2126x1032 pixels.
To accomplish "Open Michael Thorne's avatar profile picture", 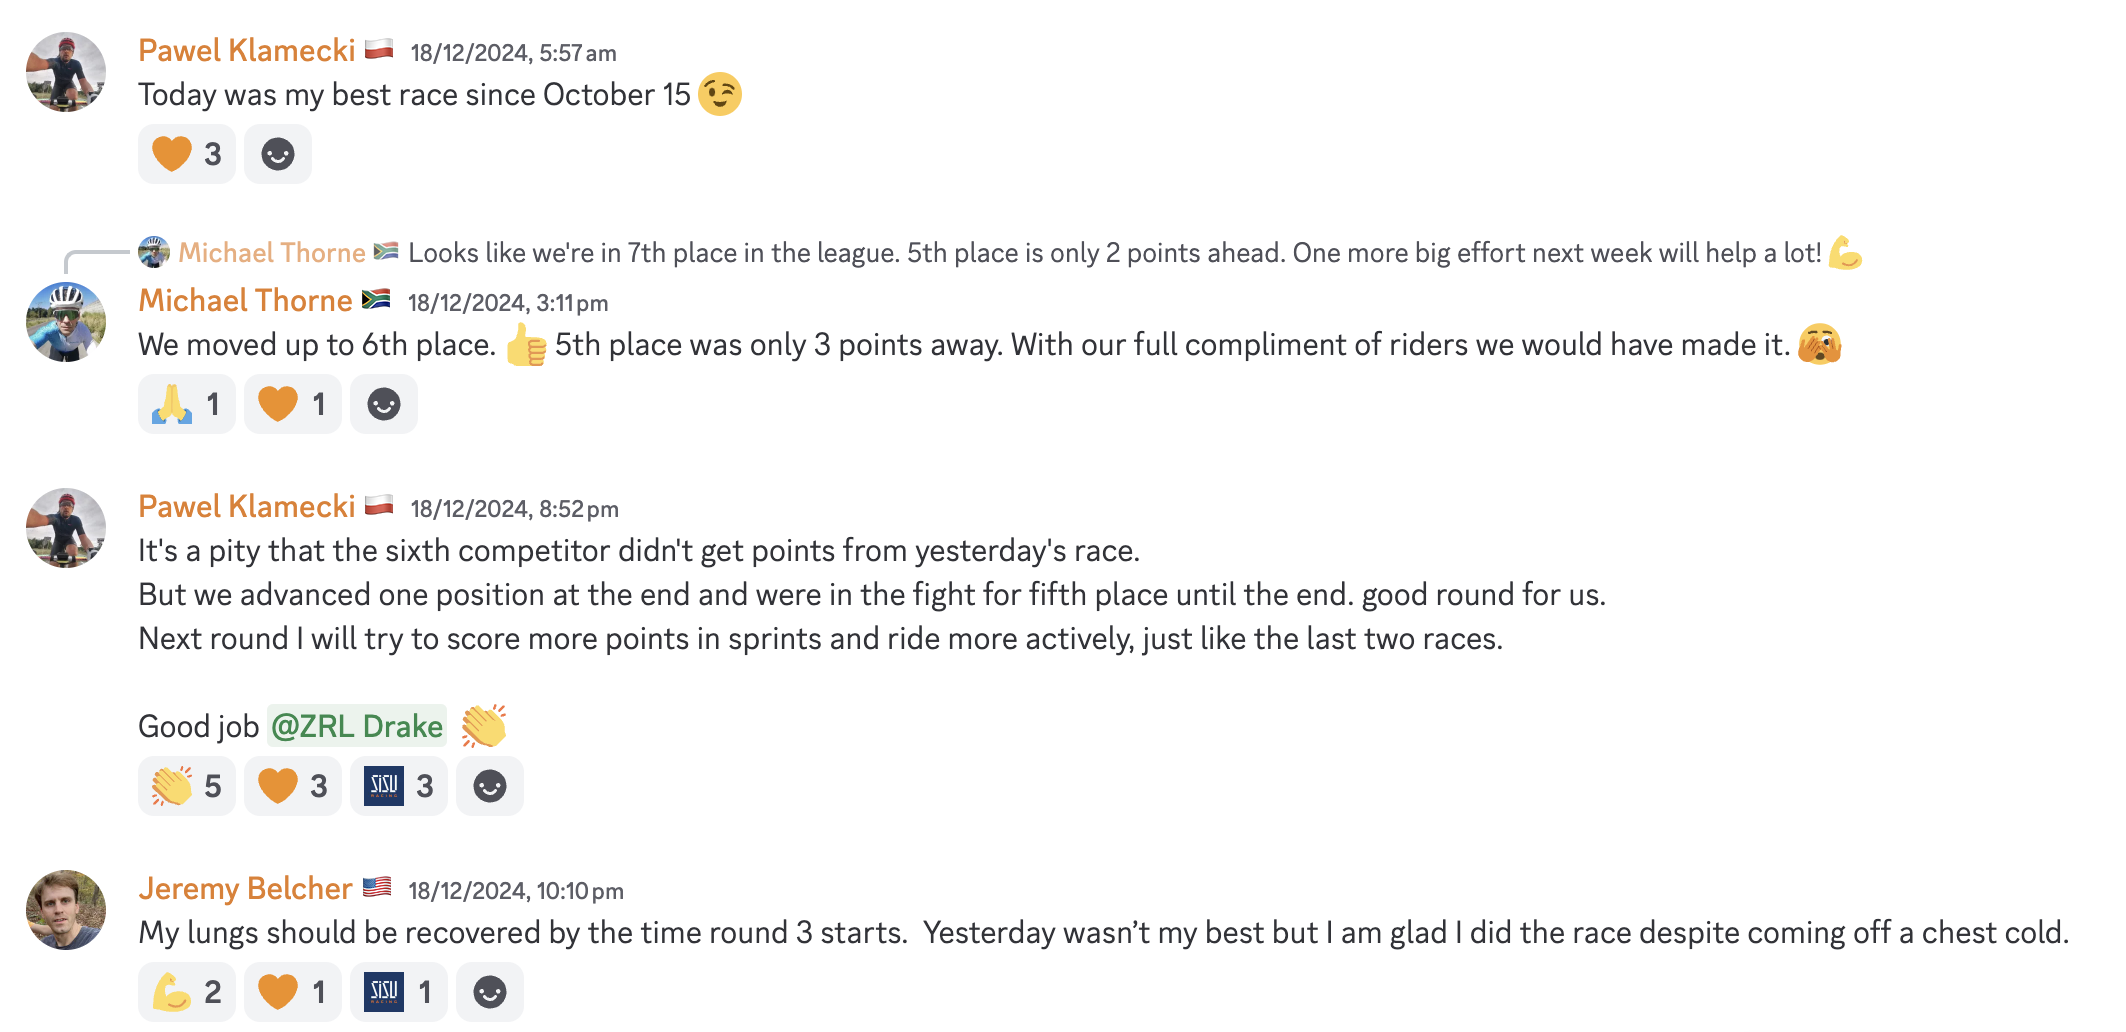I will pos(66,322).
